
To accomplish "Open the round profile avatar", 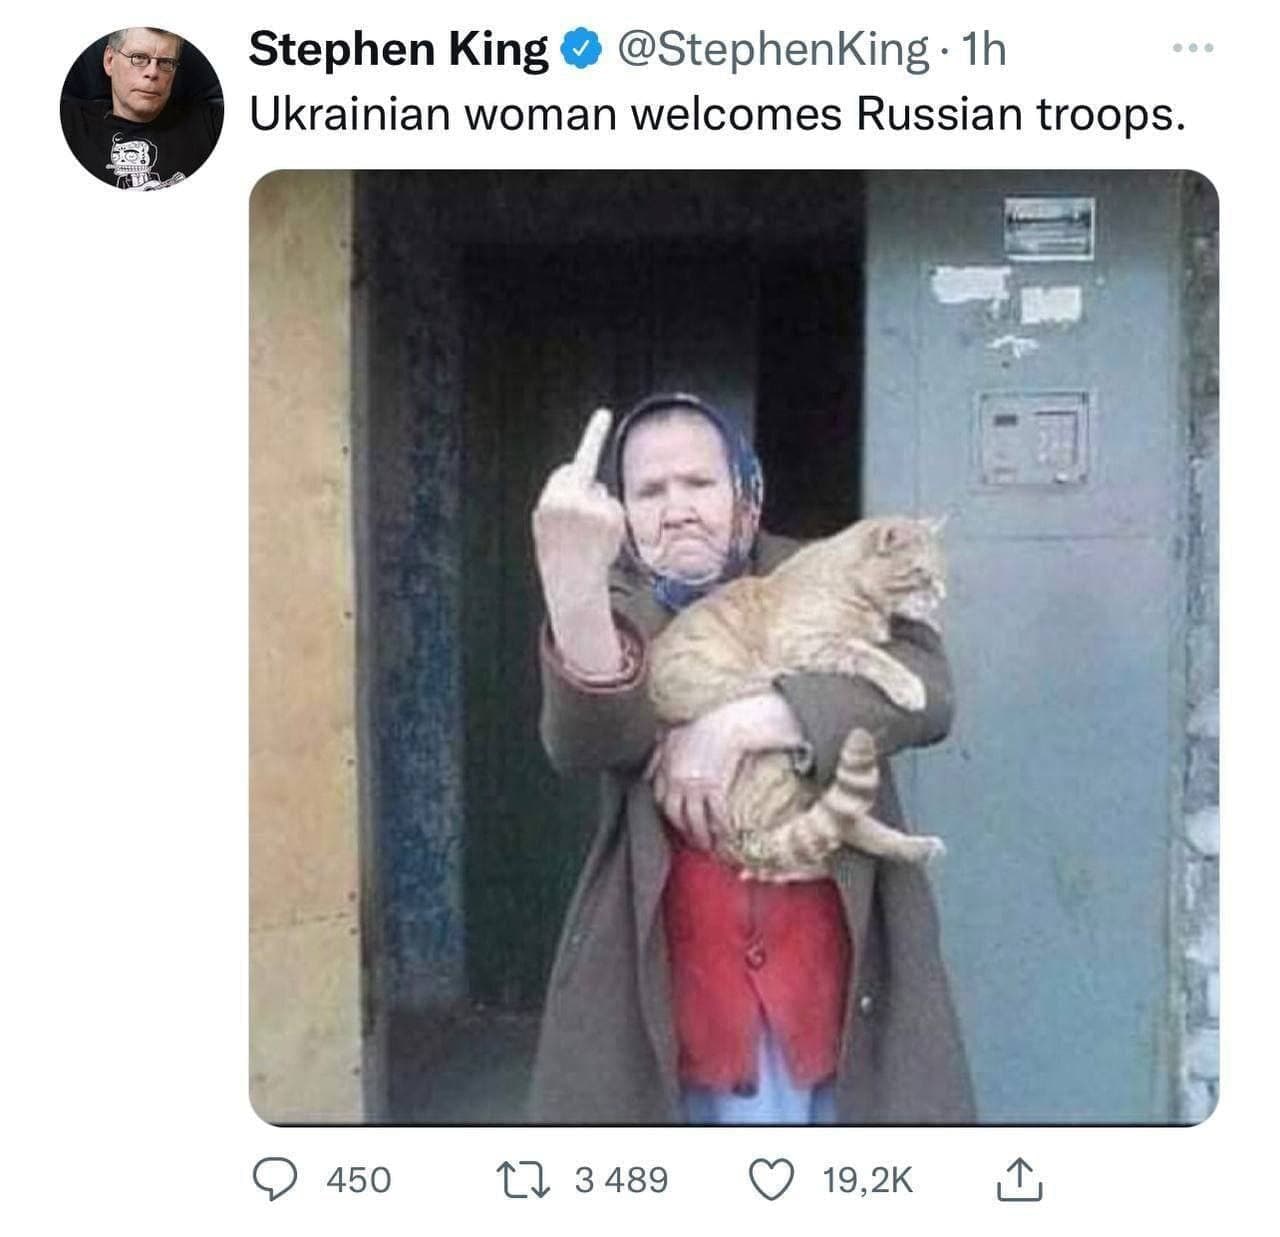I will coord(141,108).
